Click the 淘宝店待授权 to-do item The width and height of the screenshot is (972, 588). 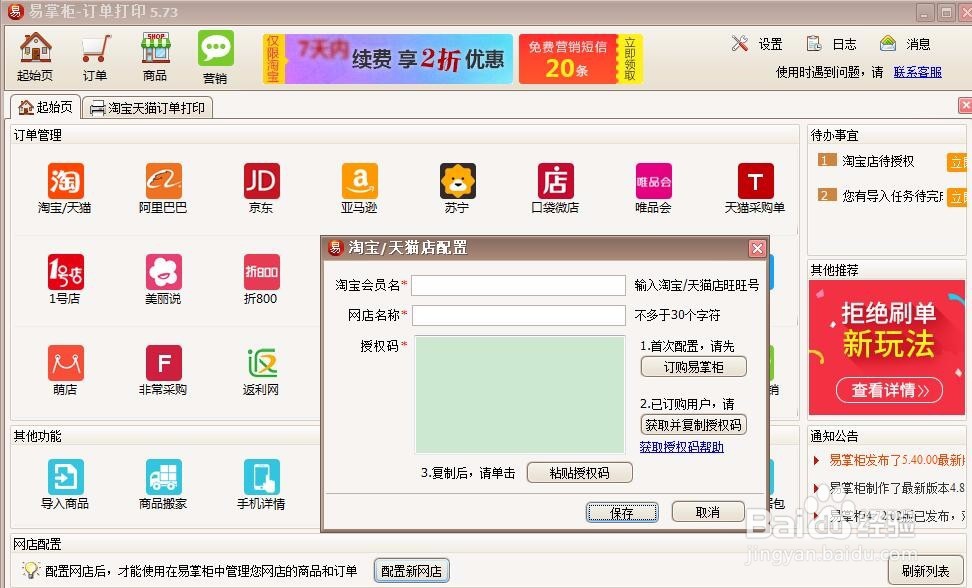click(x=878, y=161)
